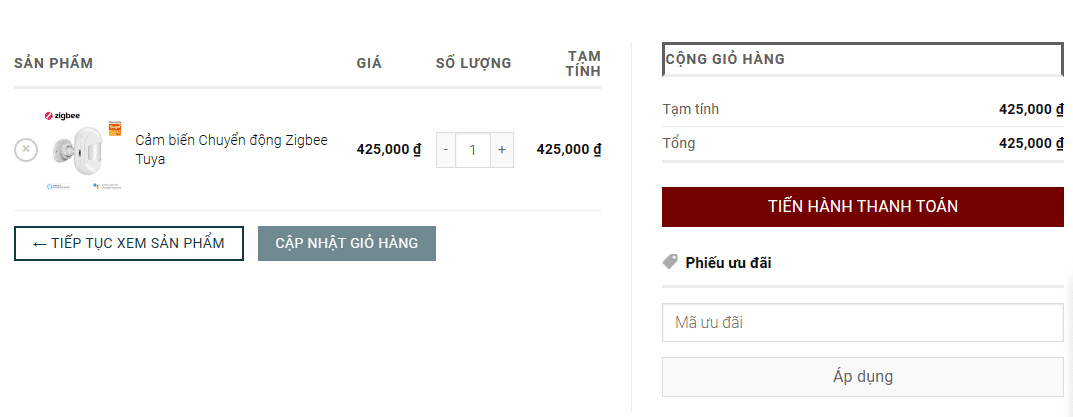Click the orange Tuya badge on product image
The width and height of the screenshot is (1073, 417).
pos(115,128)
